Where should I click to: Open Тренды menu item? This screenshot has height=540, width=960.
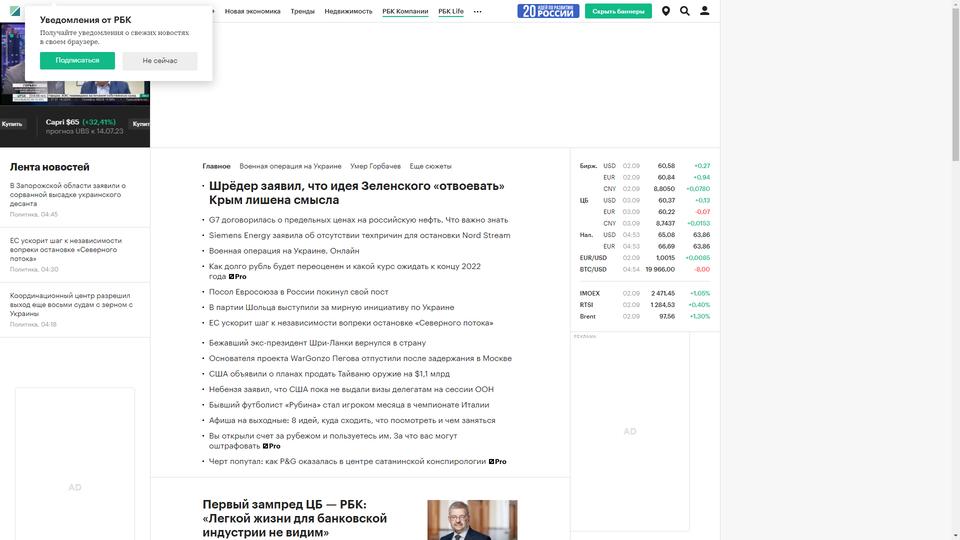302,12
